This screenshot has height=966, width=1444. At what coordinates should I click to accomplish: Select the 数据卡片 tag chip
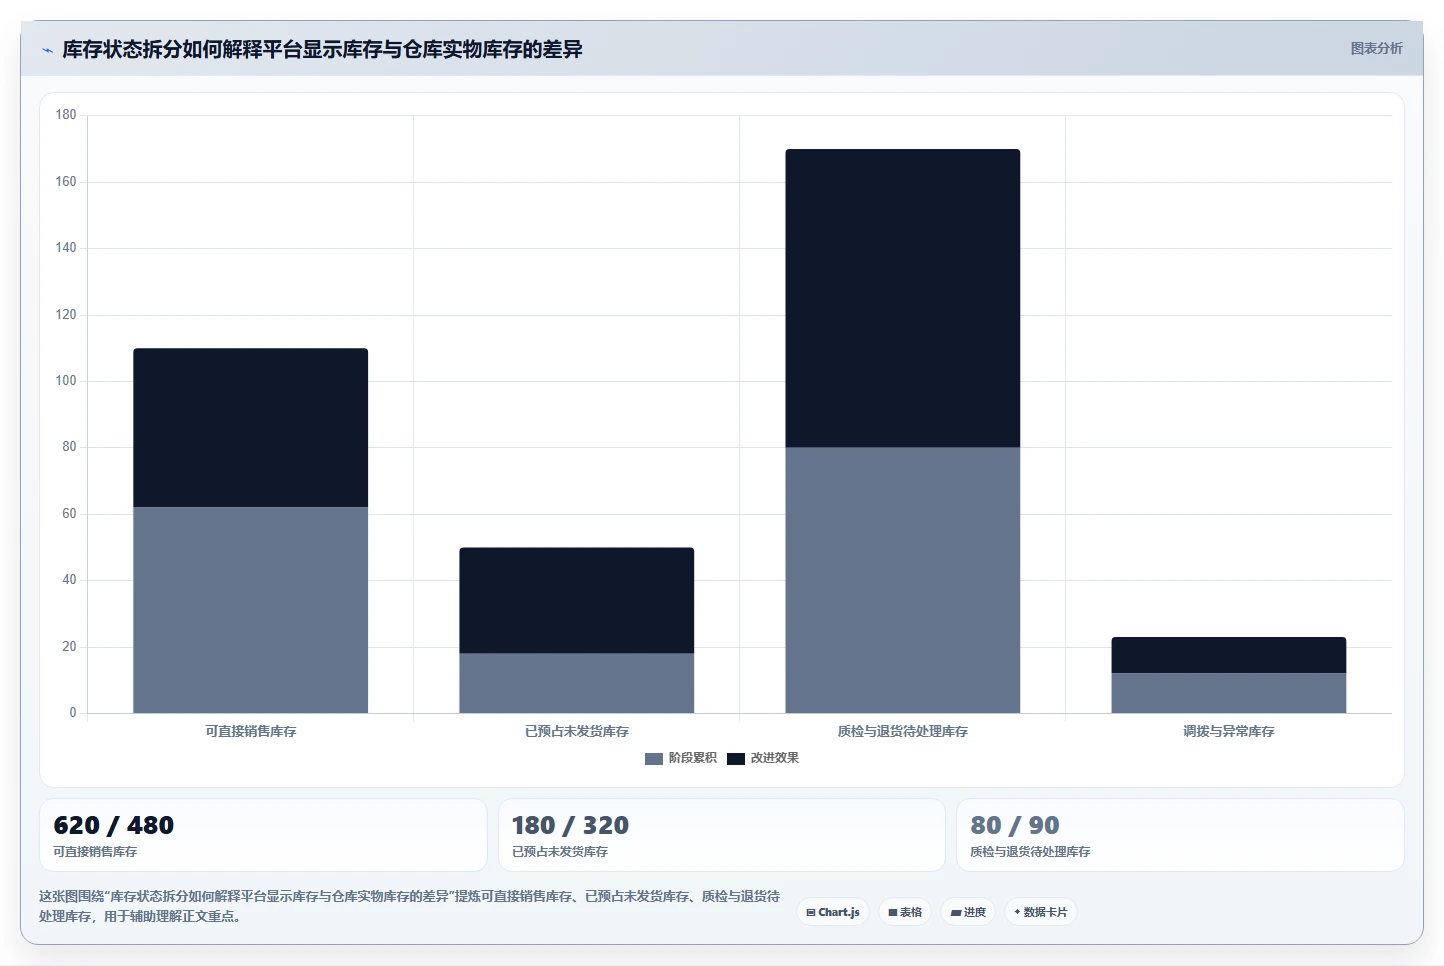pos(1040,912)
